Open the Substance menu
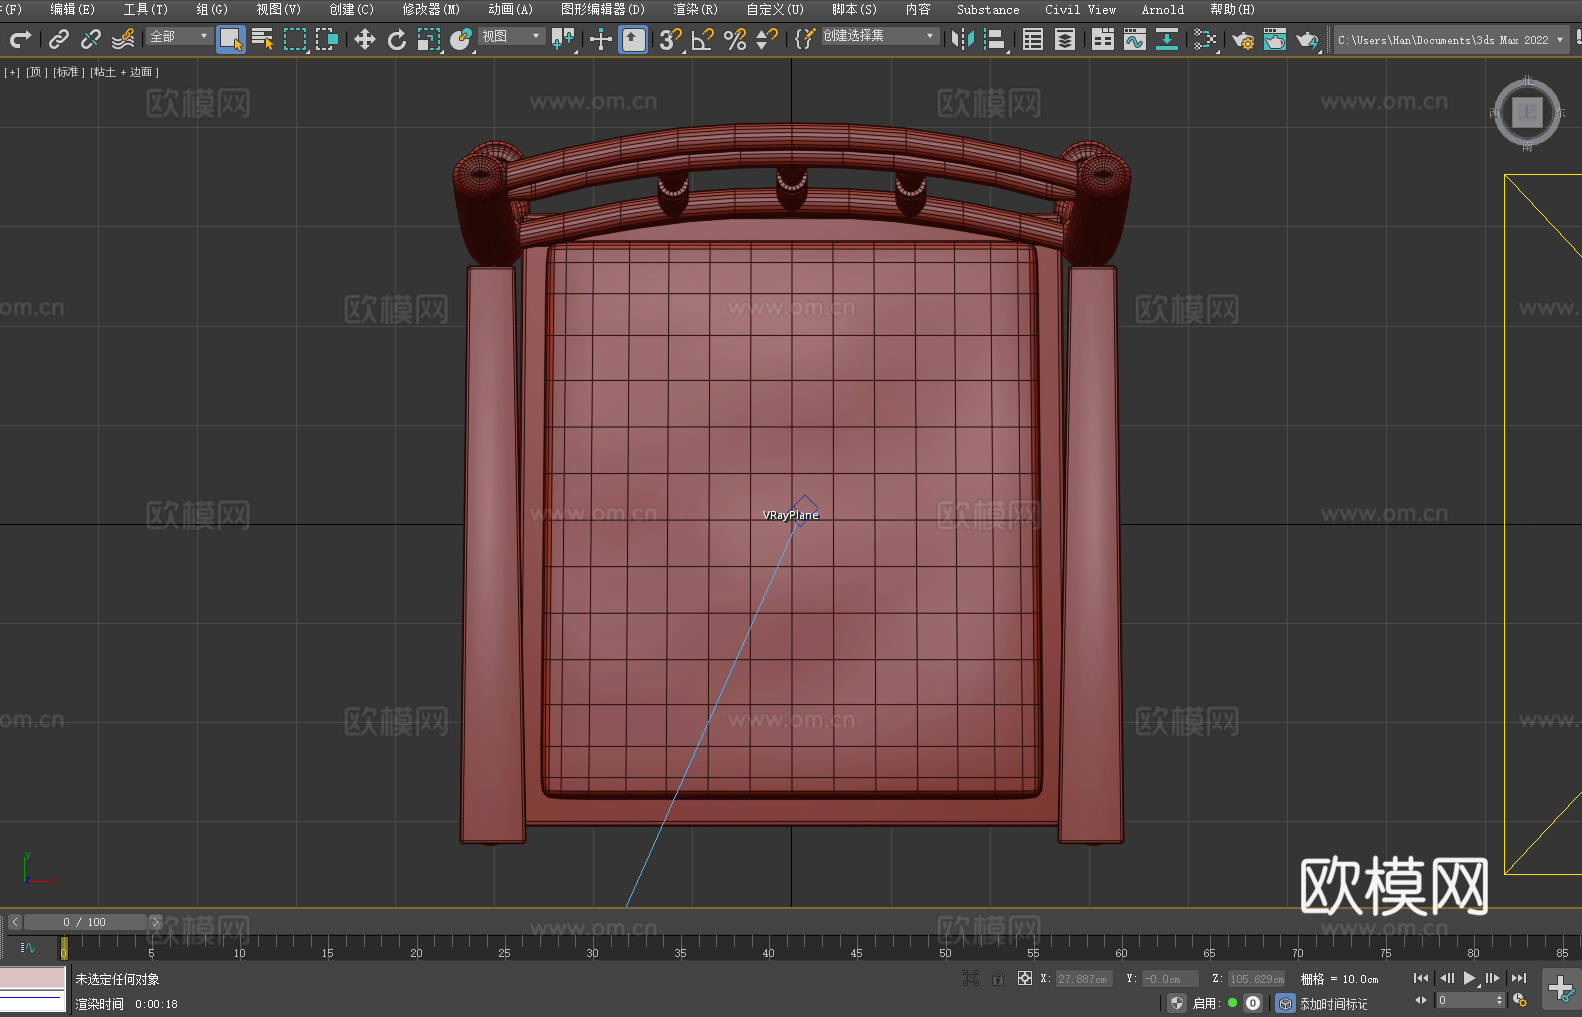Viewport: 1582px width, 1017px height. click(x=988, y=9)
